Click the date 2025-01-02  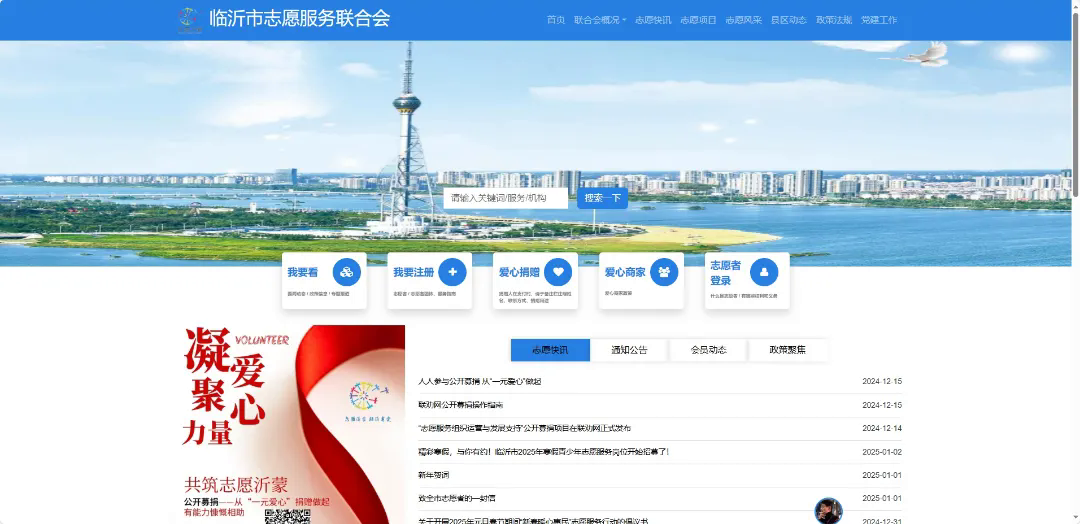(x=882, y=452)
